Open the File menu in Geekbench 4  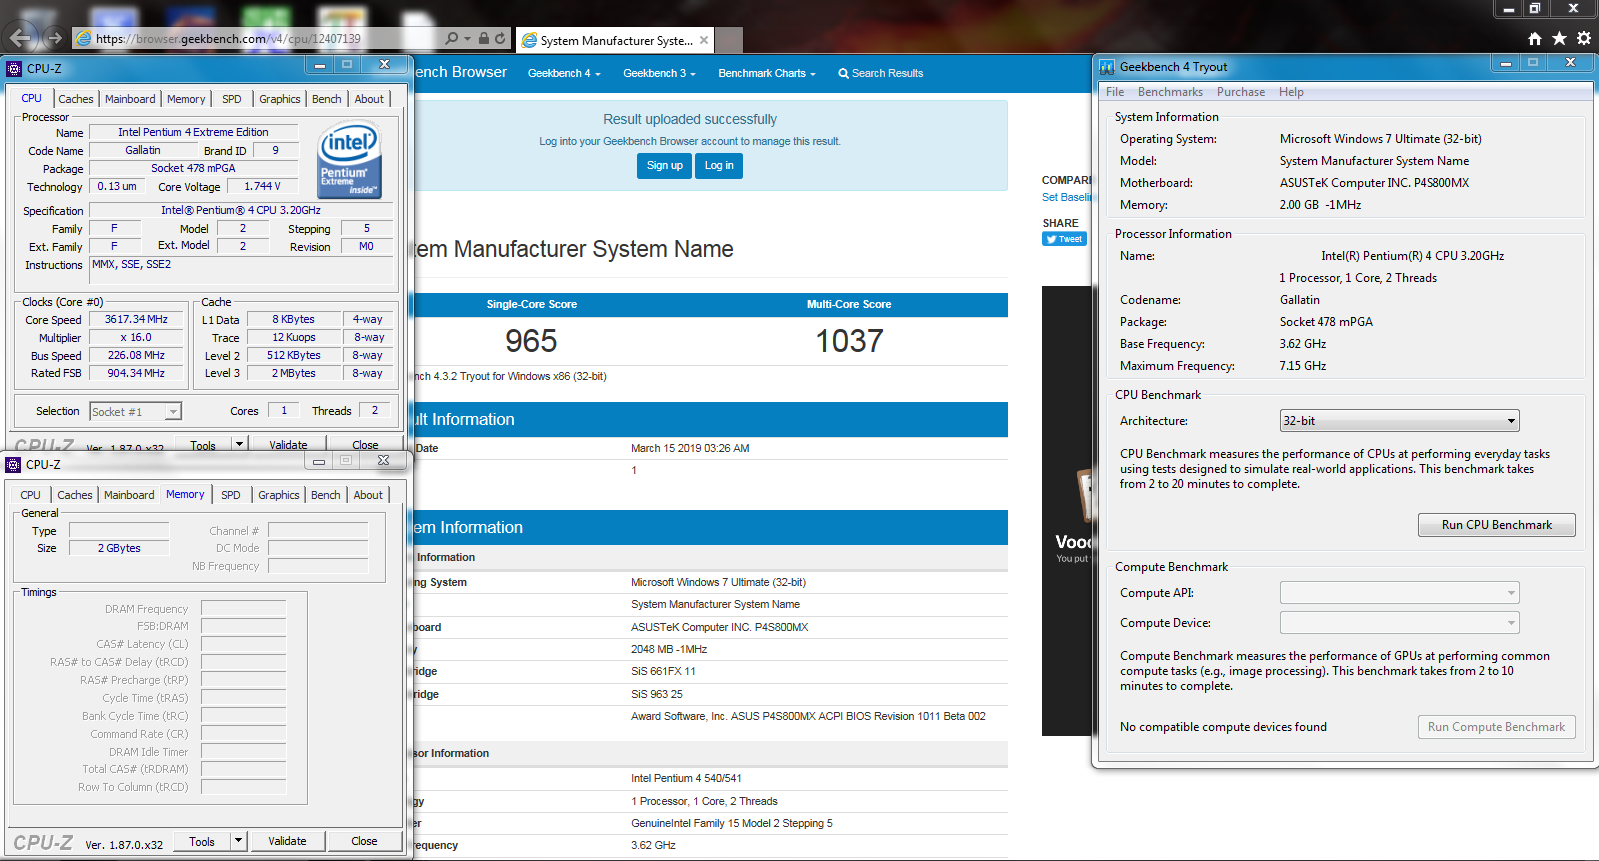tap(1115, 92)
